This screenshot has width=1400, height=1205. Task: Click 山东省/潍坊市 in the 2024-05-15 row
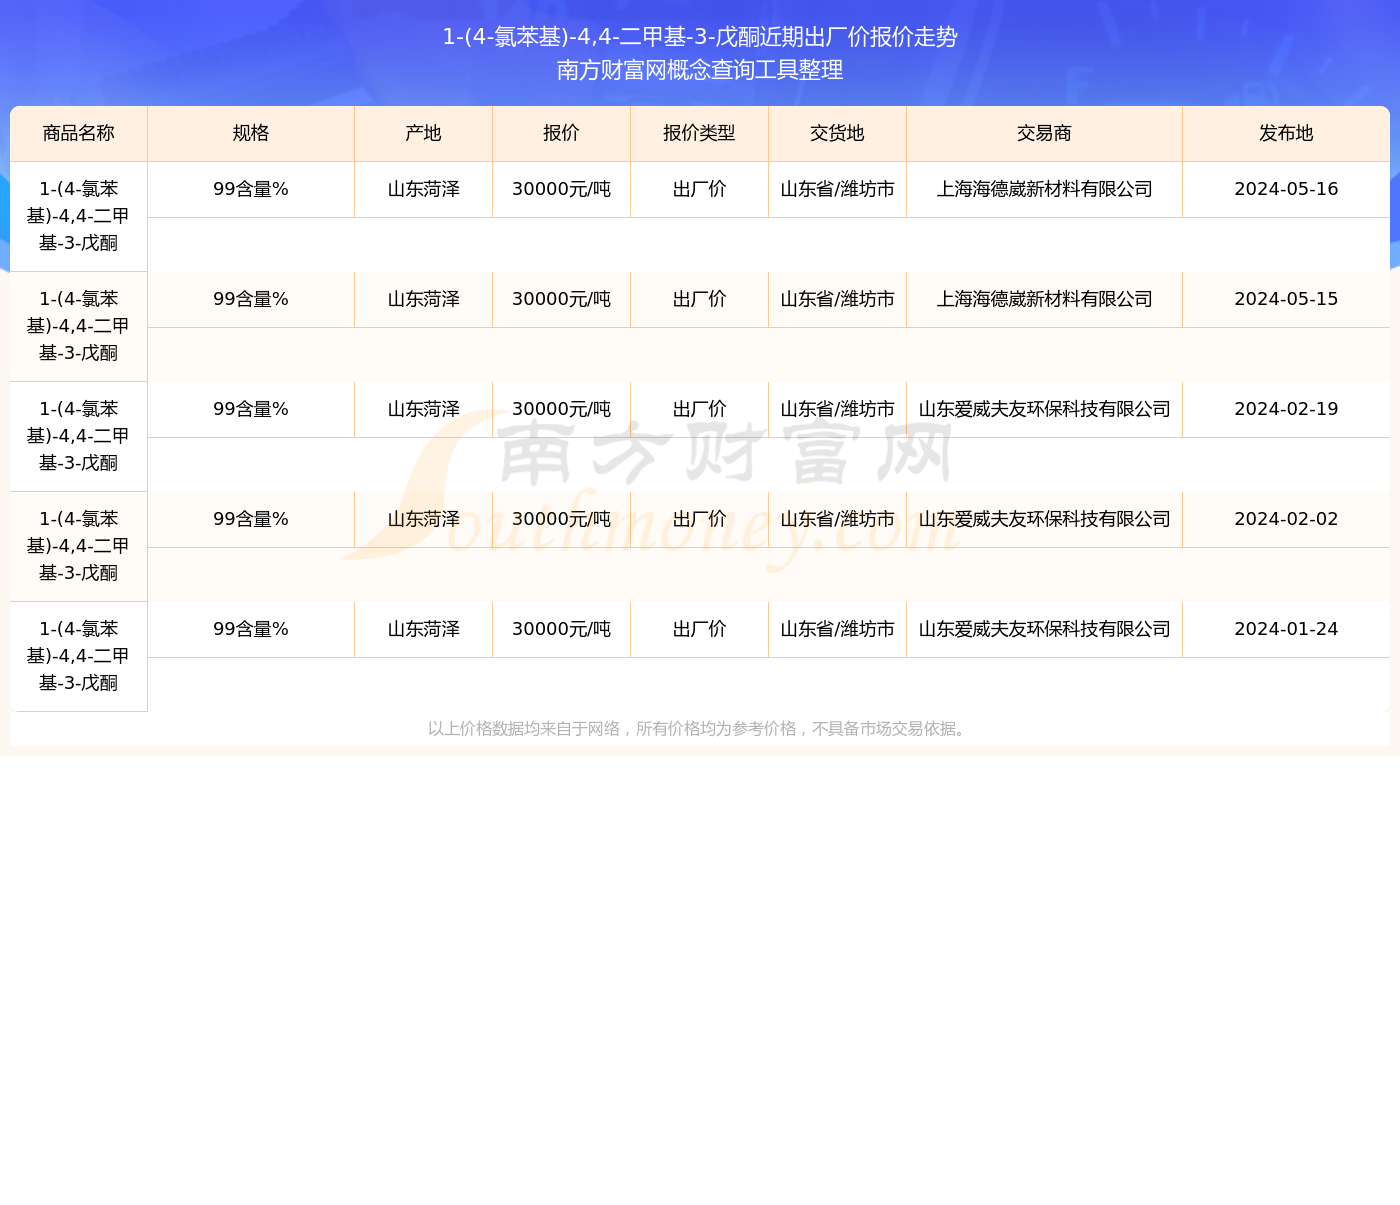(x=837, y=299)
